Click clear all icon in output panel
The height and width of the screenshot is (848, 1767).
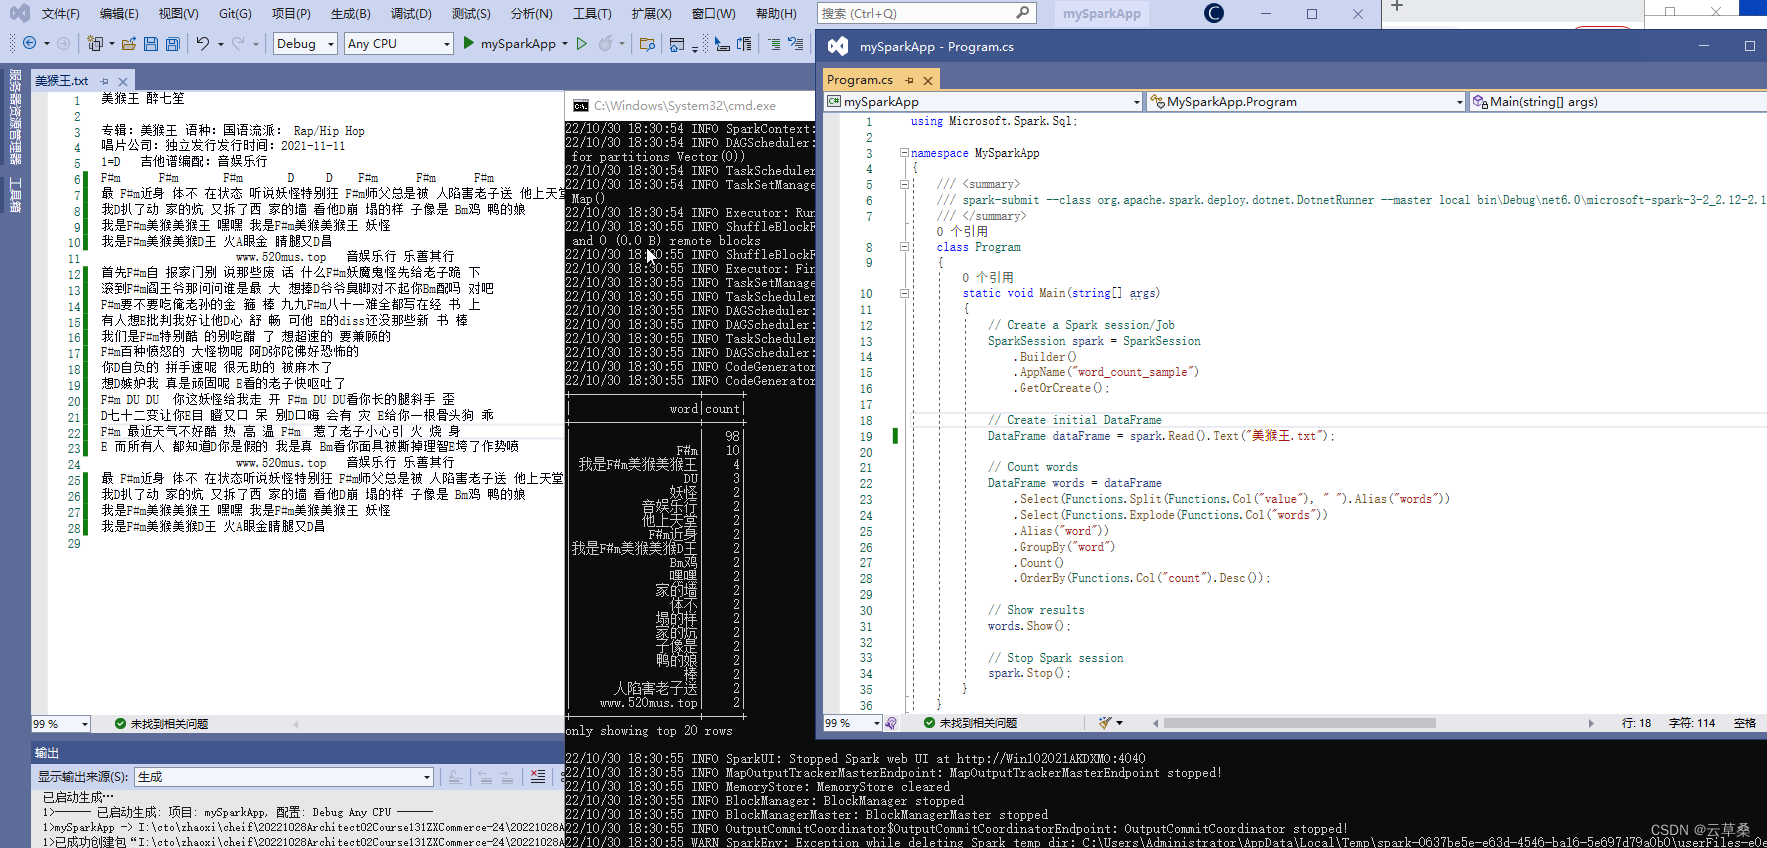(538, 777)
